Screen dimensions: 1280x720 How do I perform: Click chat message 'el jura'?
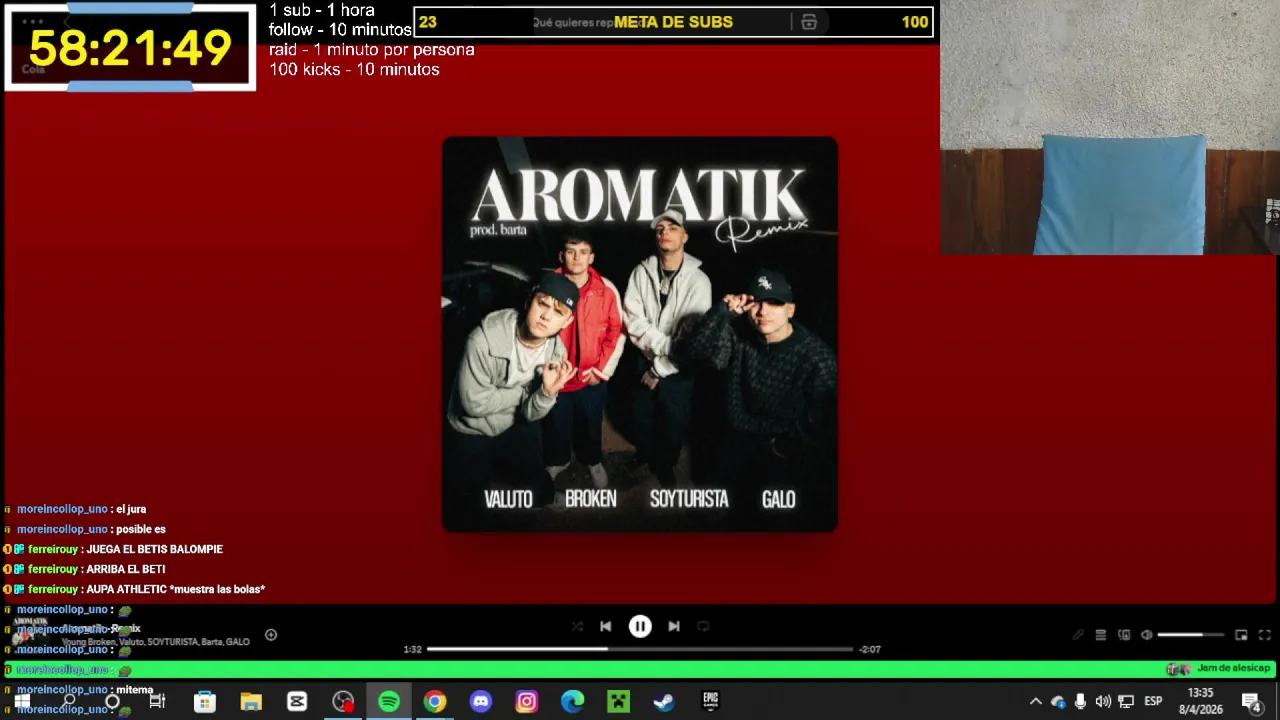click(x=131, y=509)
